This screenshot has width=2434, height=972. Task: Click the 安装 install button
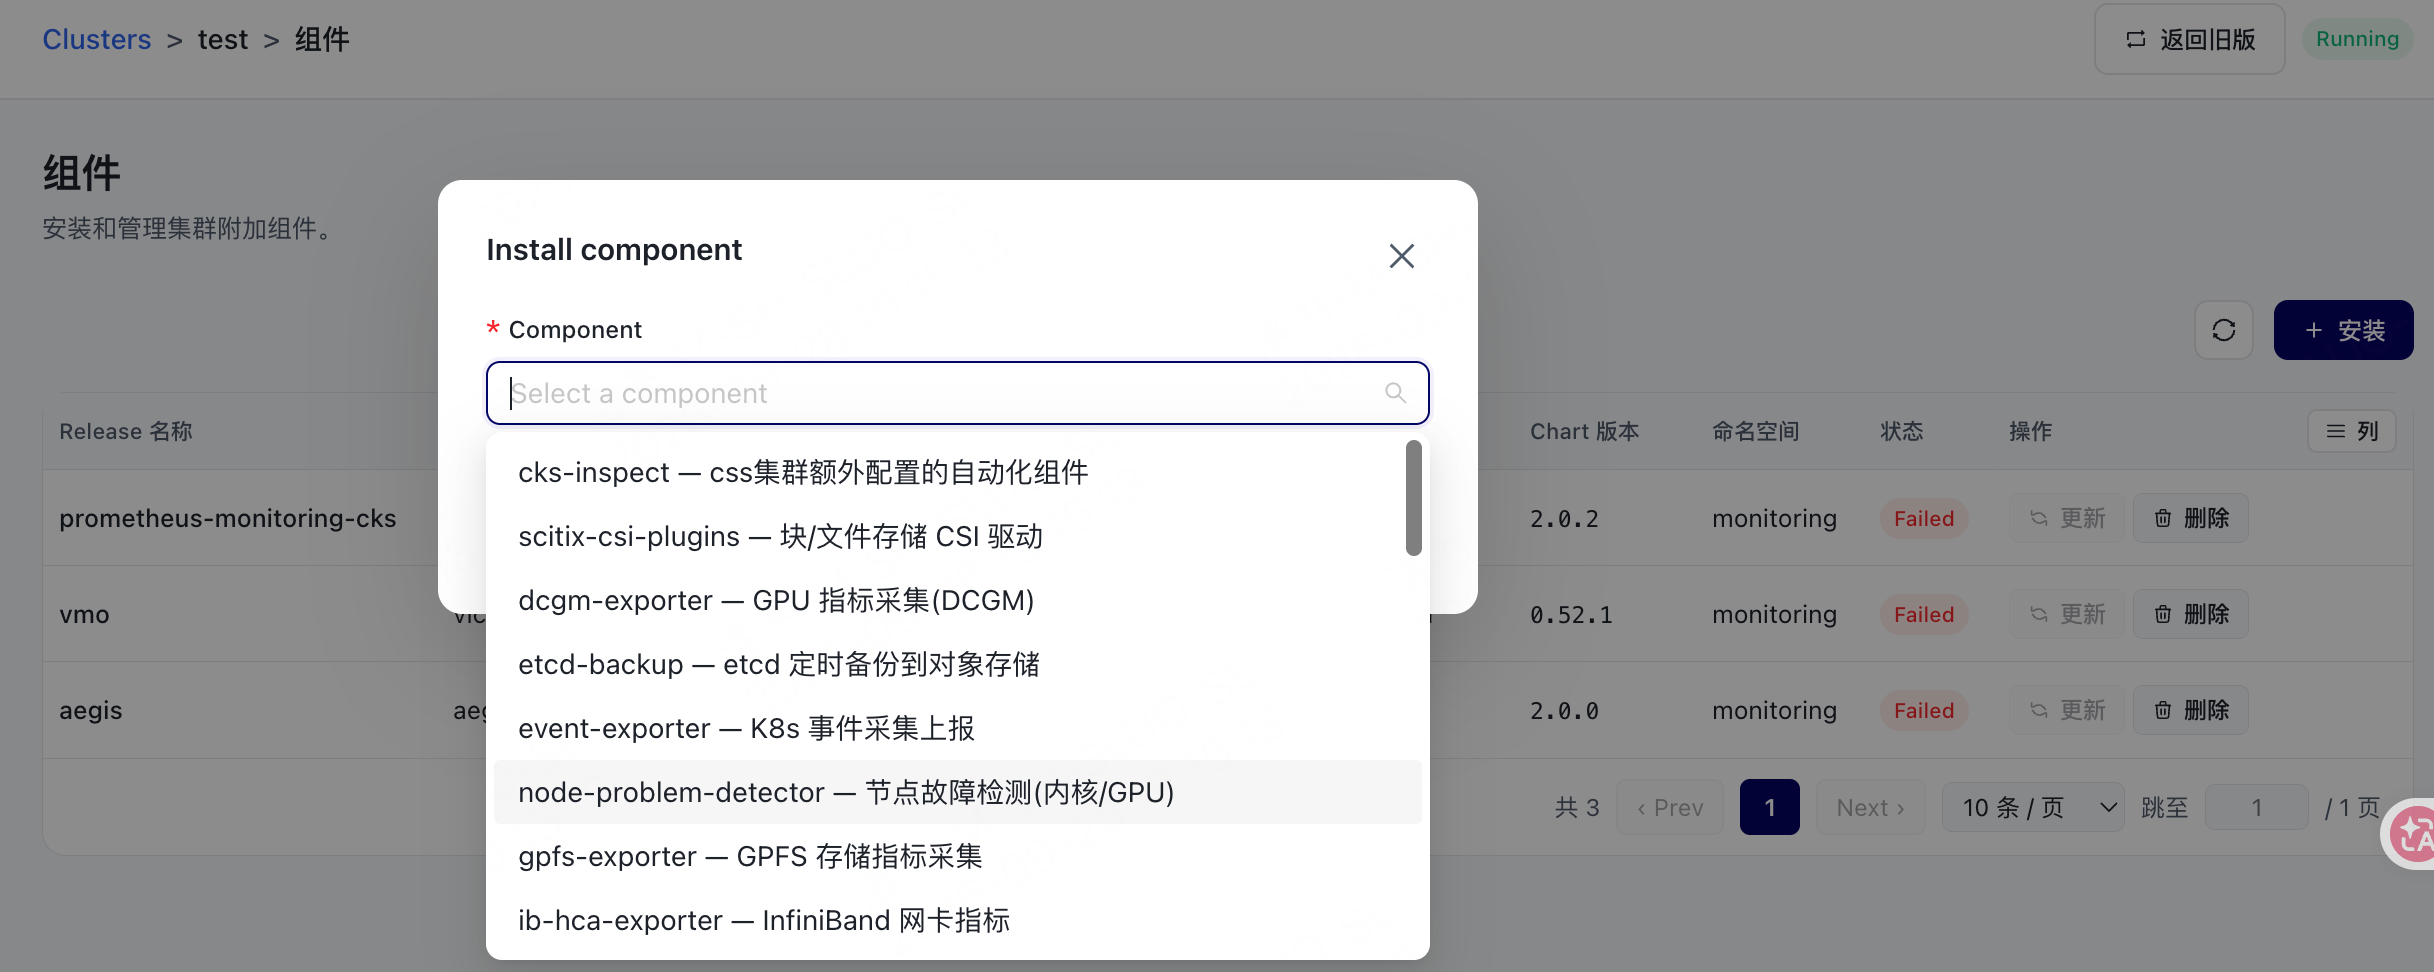tap(2343, 330)
